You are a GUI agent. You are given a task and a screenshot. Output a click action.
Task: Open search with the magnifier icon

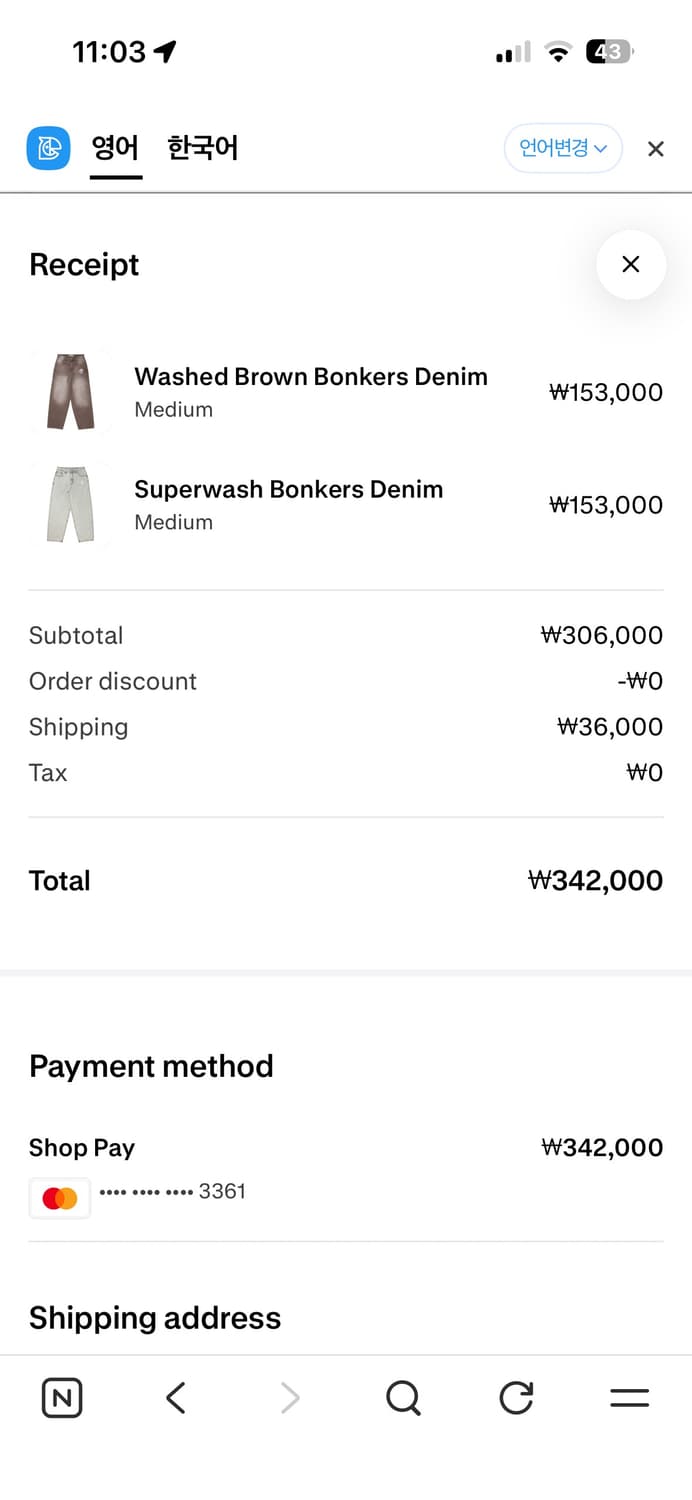[403, 1398]
